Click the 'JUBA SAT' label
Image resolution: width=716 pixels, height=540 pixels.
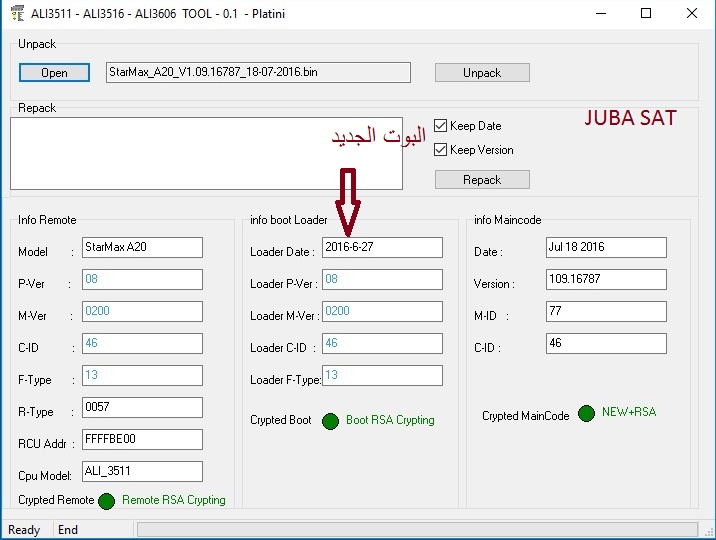630,118
